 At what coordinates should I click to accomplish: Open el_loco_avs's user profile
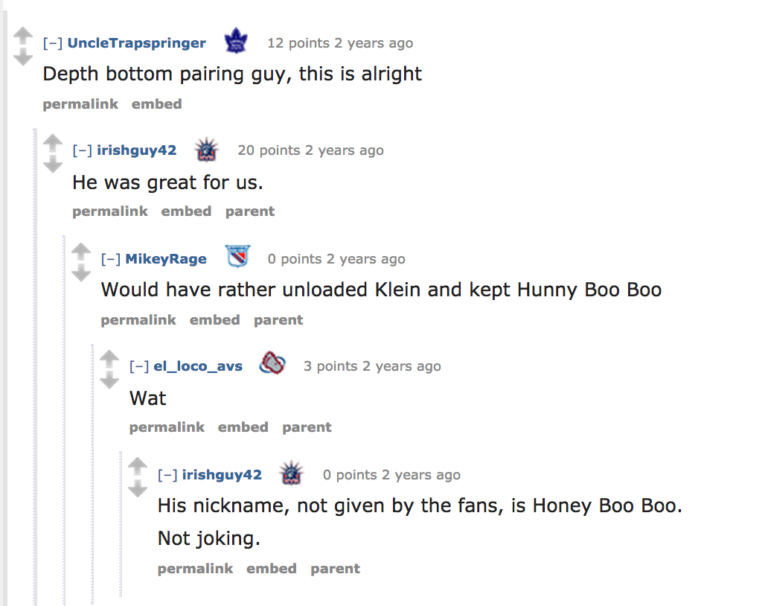tap(198, 366)
